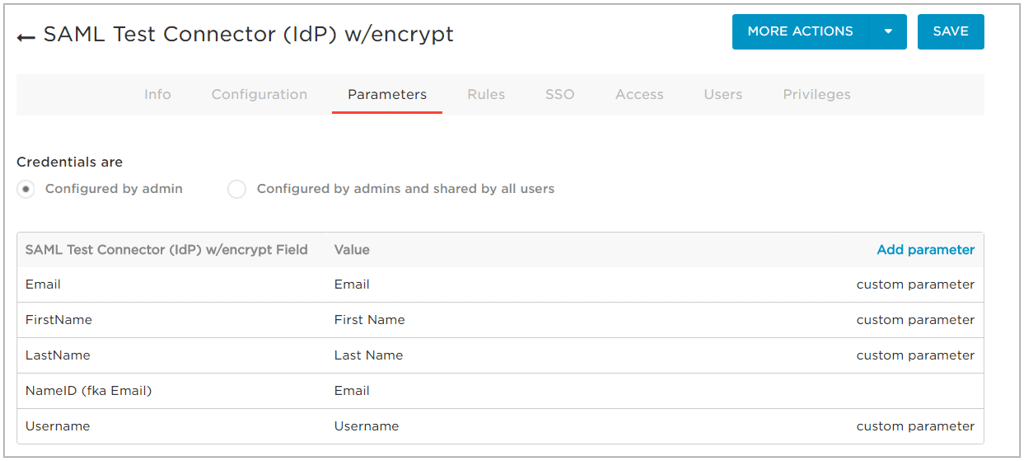Choose Configured by admins and shared option

click(x=237, y=189)
